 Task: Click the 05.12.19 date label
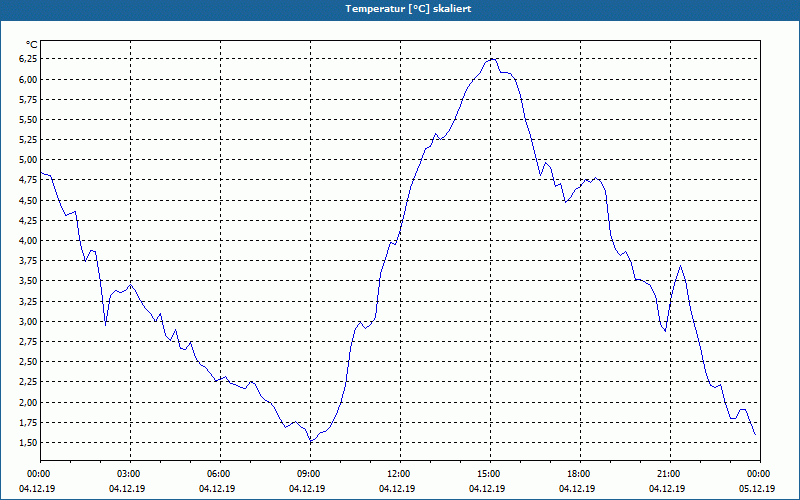(757, 489)
